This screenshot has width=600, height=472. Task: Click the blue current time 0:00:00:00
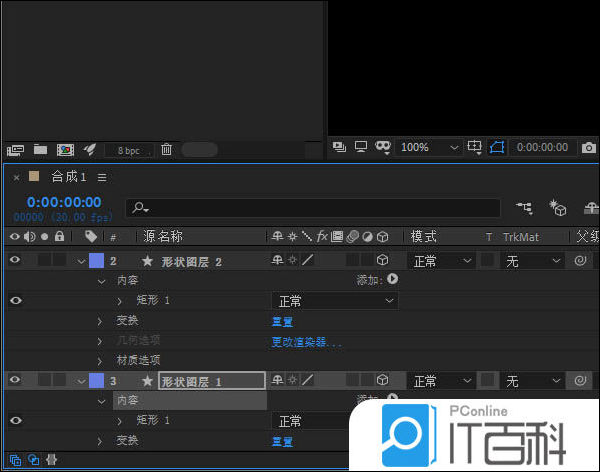click(64, 202)
